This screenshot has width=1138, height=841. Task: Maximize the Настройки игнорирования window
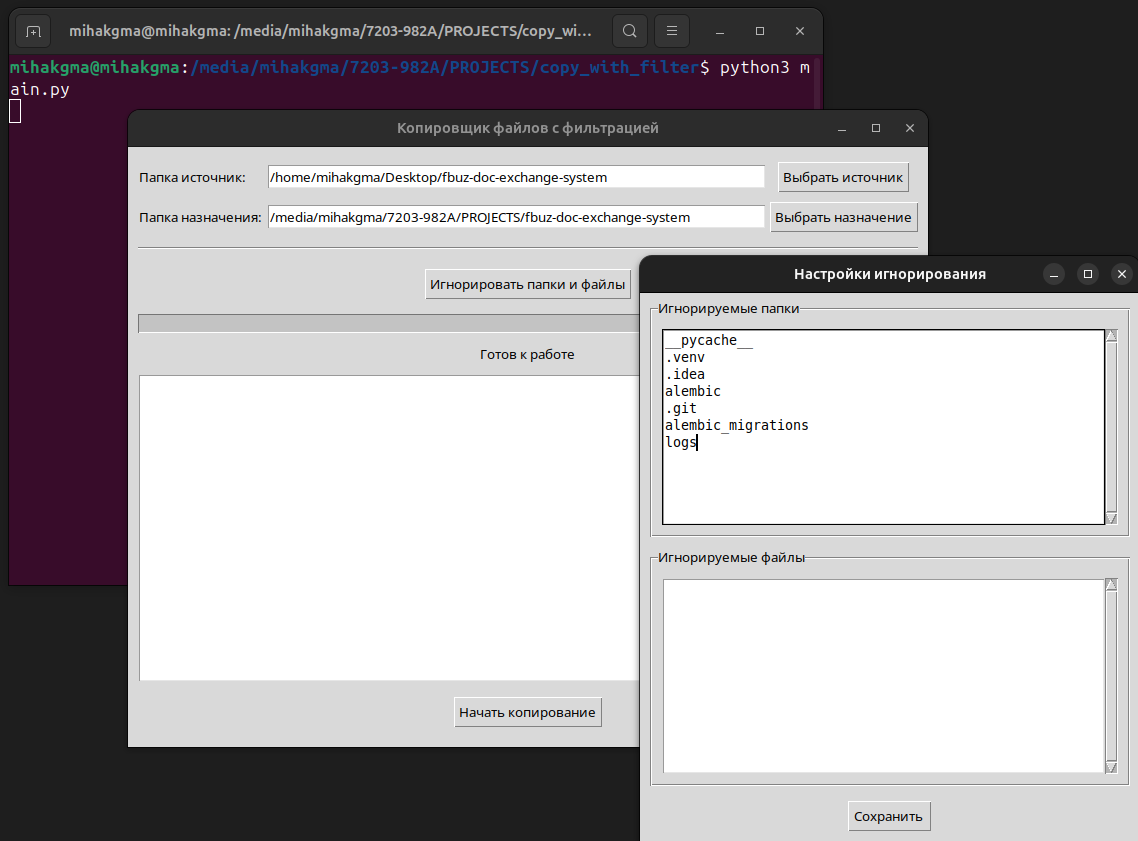pyautogui.click(x=1088, y=274)
